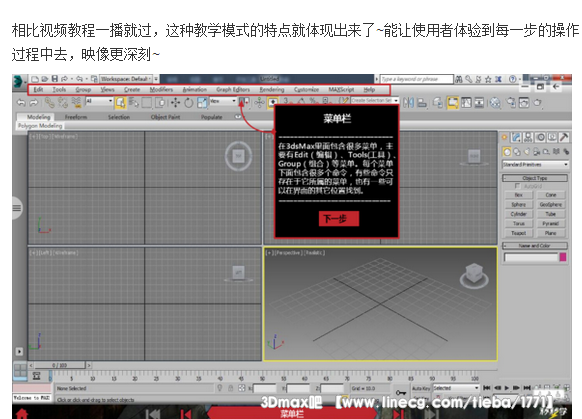
Task: Open the All selection filter dropdown
Action: [x=99, y=101]
